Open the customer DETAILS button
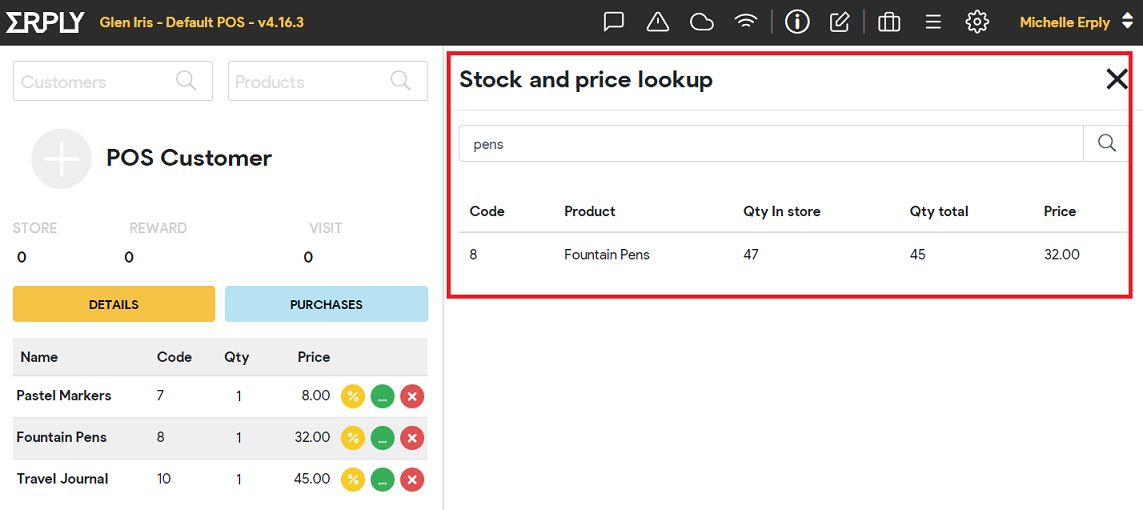This screenshot has width=1143, height=510. click(114, 304)
